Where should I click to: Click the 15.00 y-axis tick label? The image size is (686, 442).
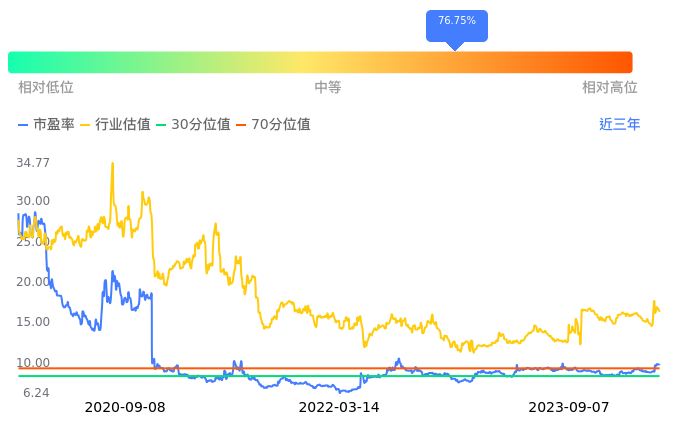pyautogui.click(x=33, y=322)
